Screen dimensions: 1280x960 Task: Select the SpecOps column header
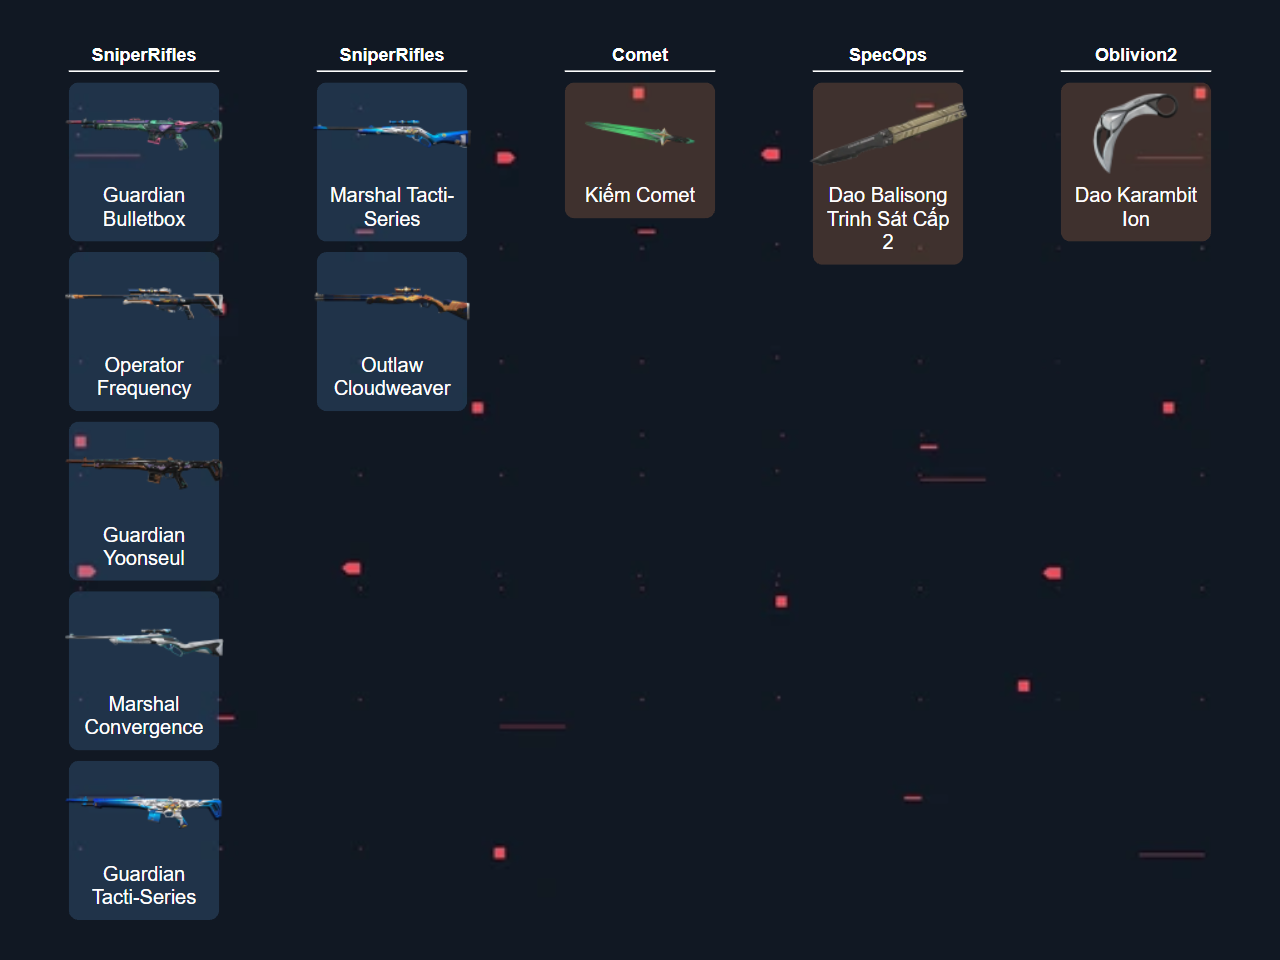point(888,55)
